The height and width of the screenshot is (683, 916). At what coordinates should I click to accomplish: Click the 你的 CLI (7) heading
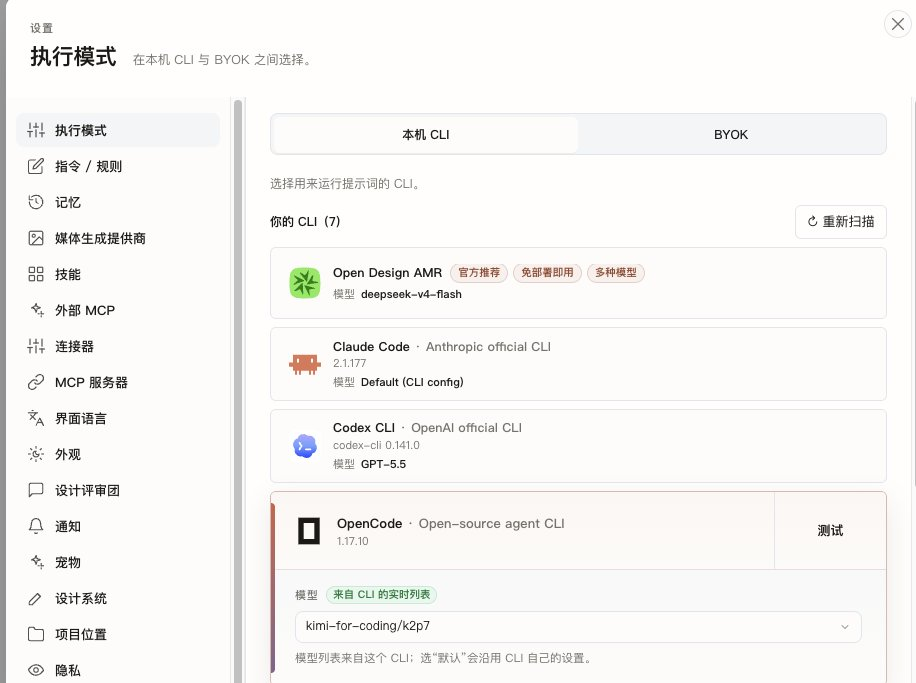pyautogui.click(x=305, y=221)
